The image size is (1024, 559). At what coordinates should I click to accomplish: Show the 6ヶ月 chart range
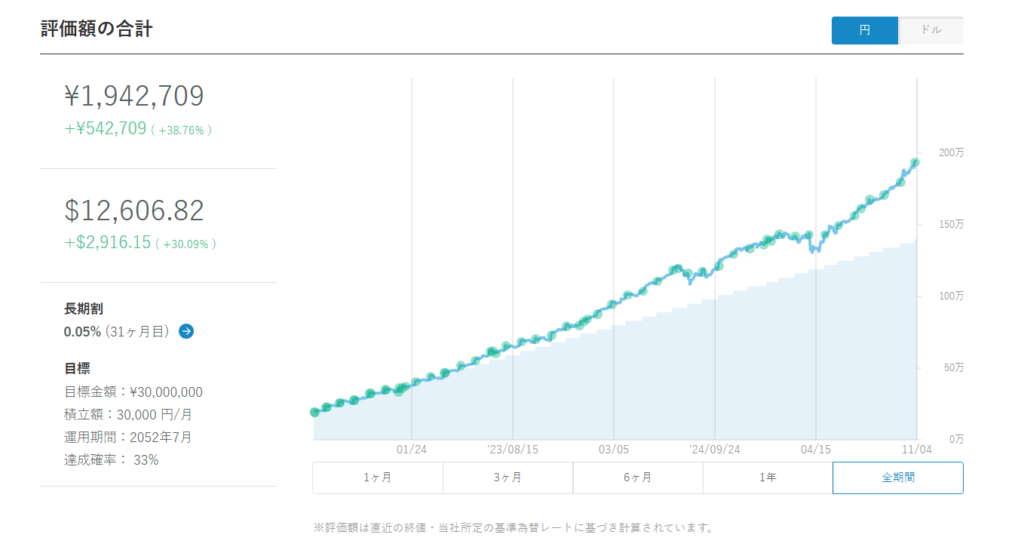637,478
